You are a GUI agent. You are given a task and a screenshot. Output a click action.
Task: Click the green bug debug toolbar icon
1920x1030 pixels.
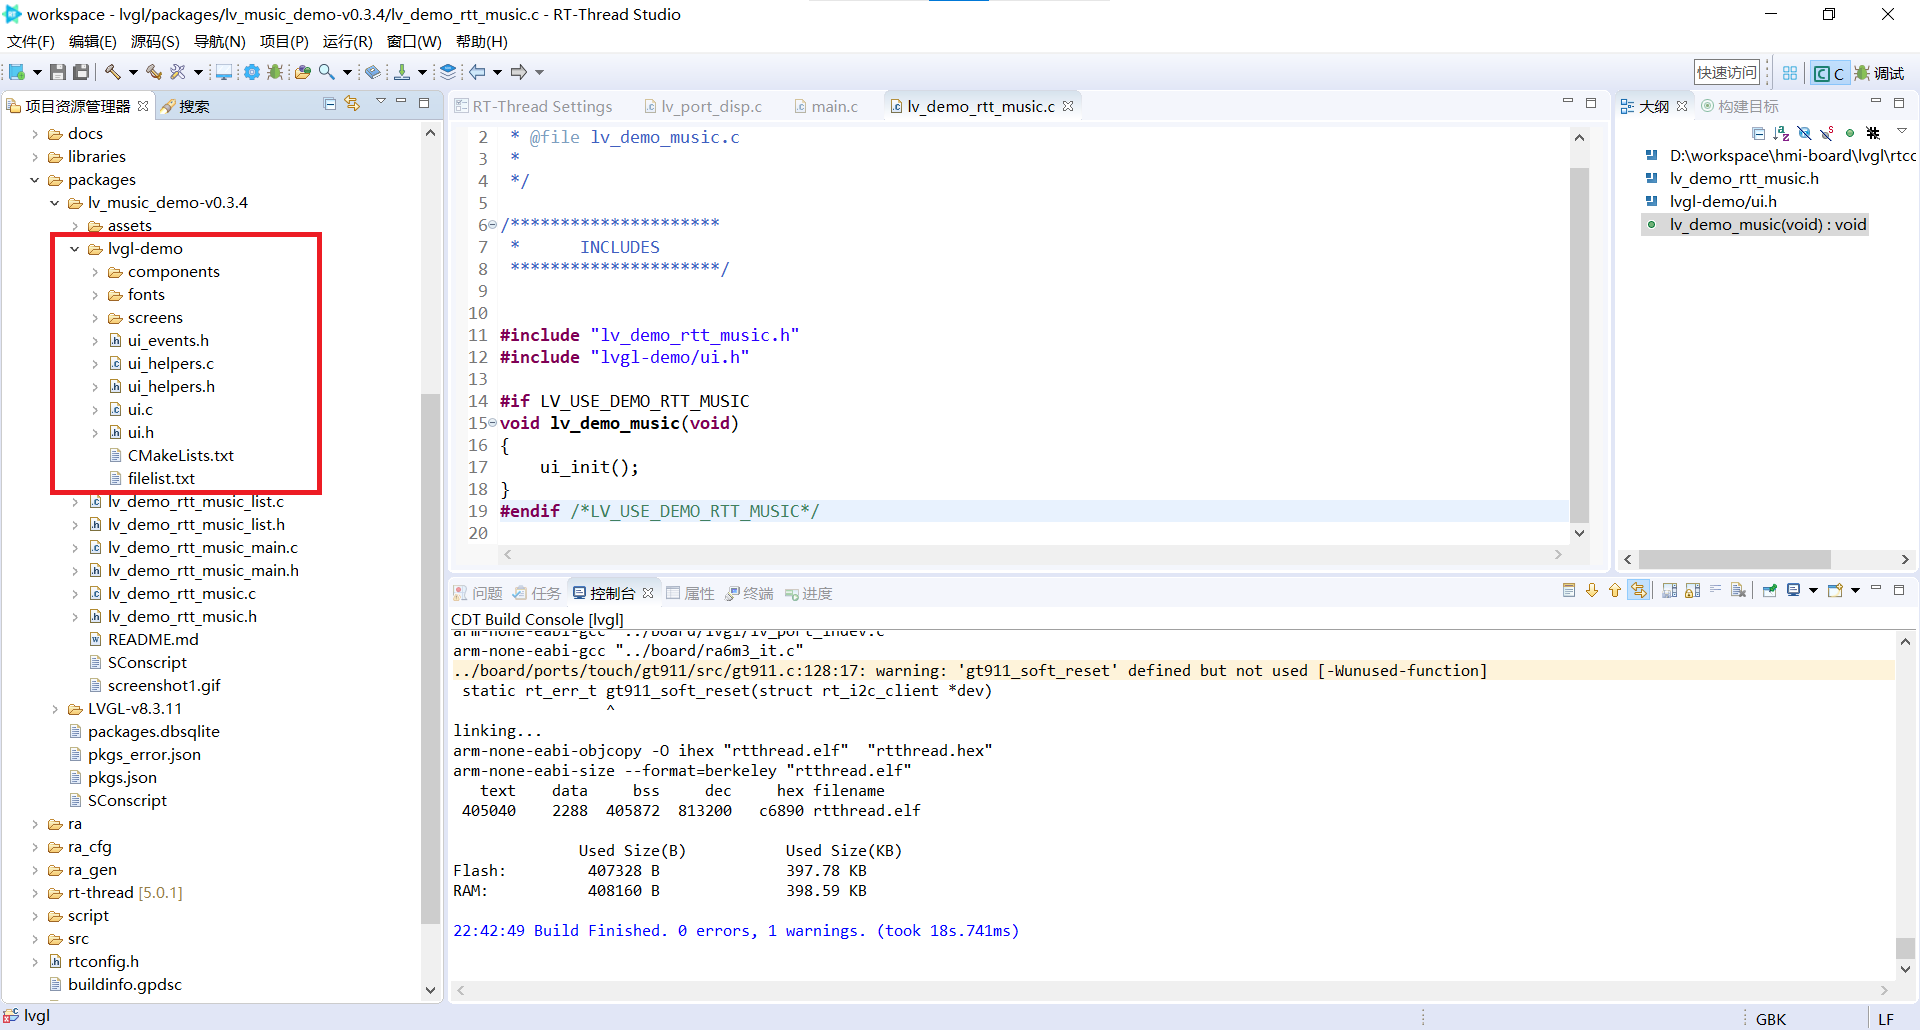coord(275,72)
